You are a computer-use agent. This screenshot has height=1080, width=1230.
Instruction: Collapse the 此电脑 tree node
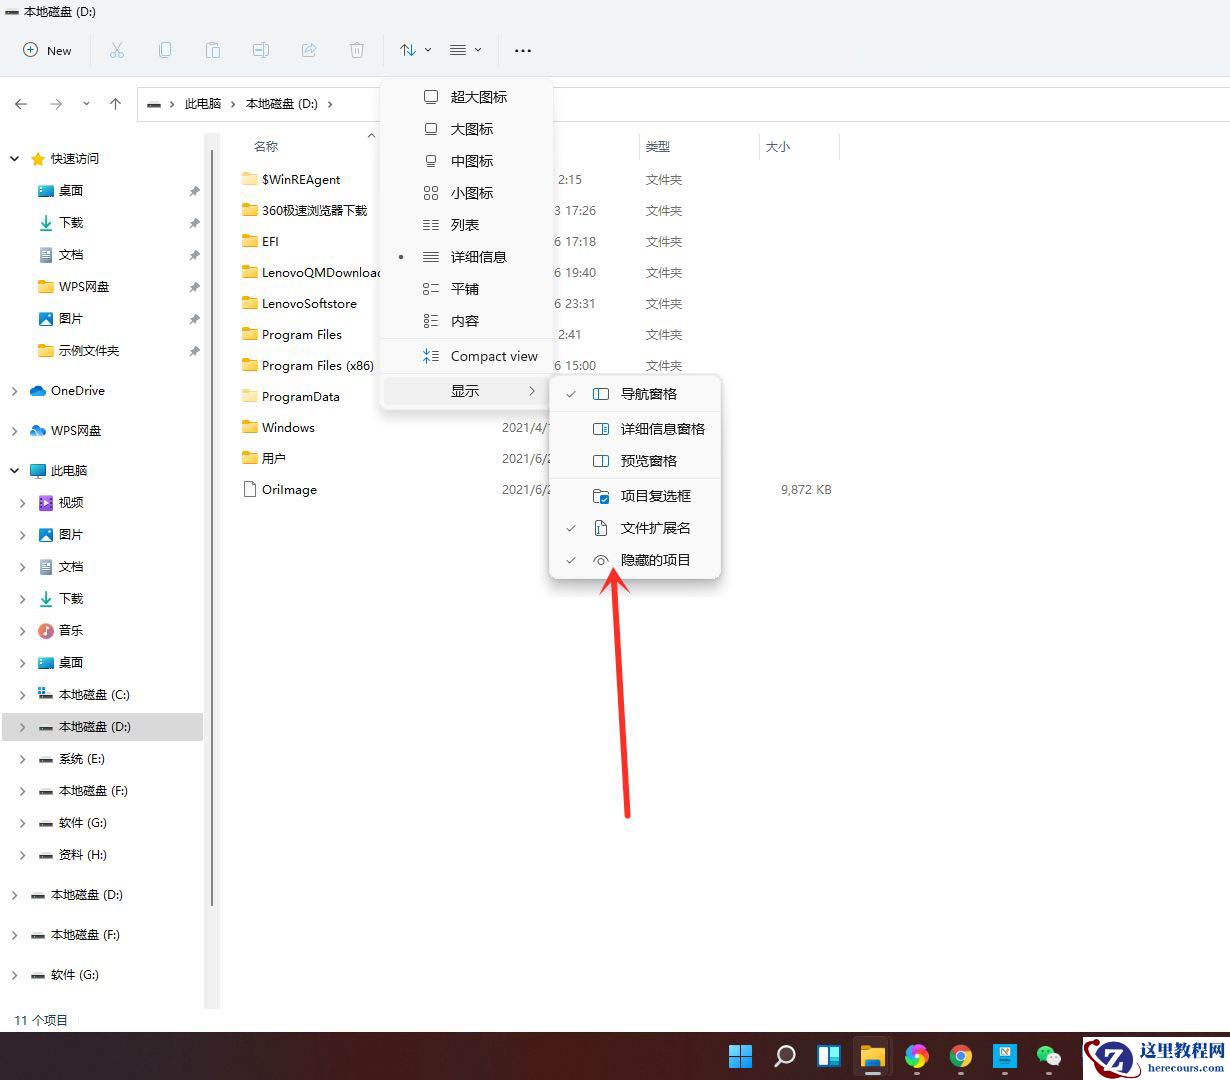14,470
